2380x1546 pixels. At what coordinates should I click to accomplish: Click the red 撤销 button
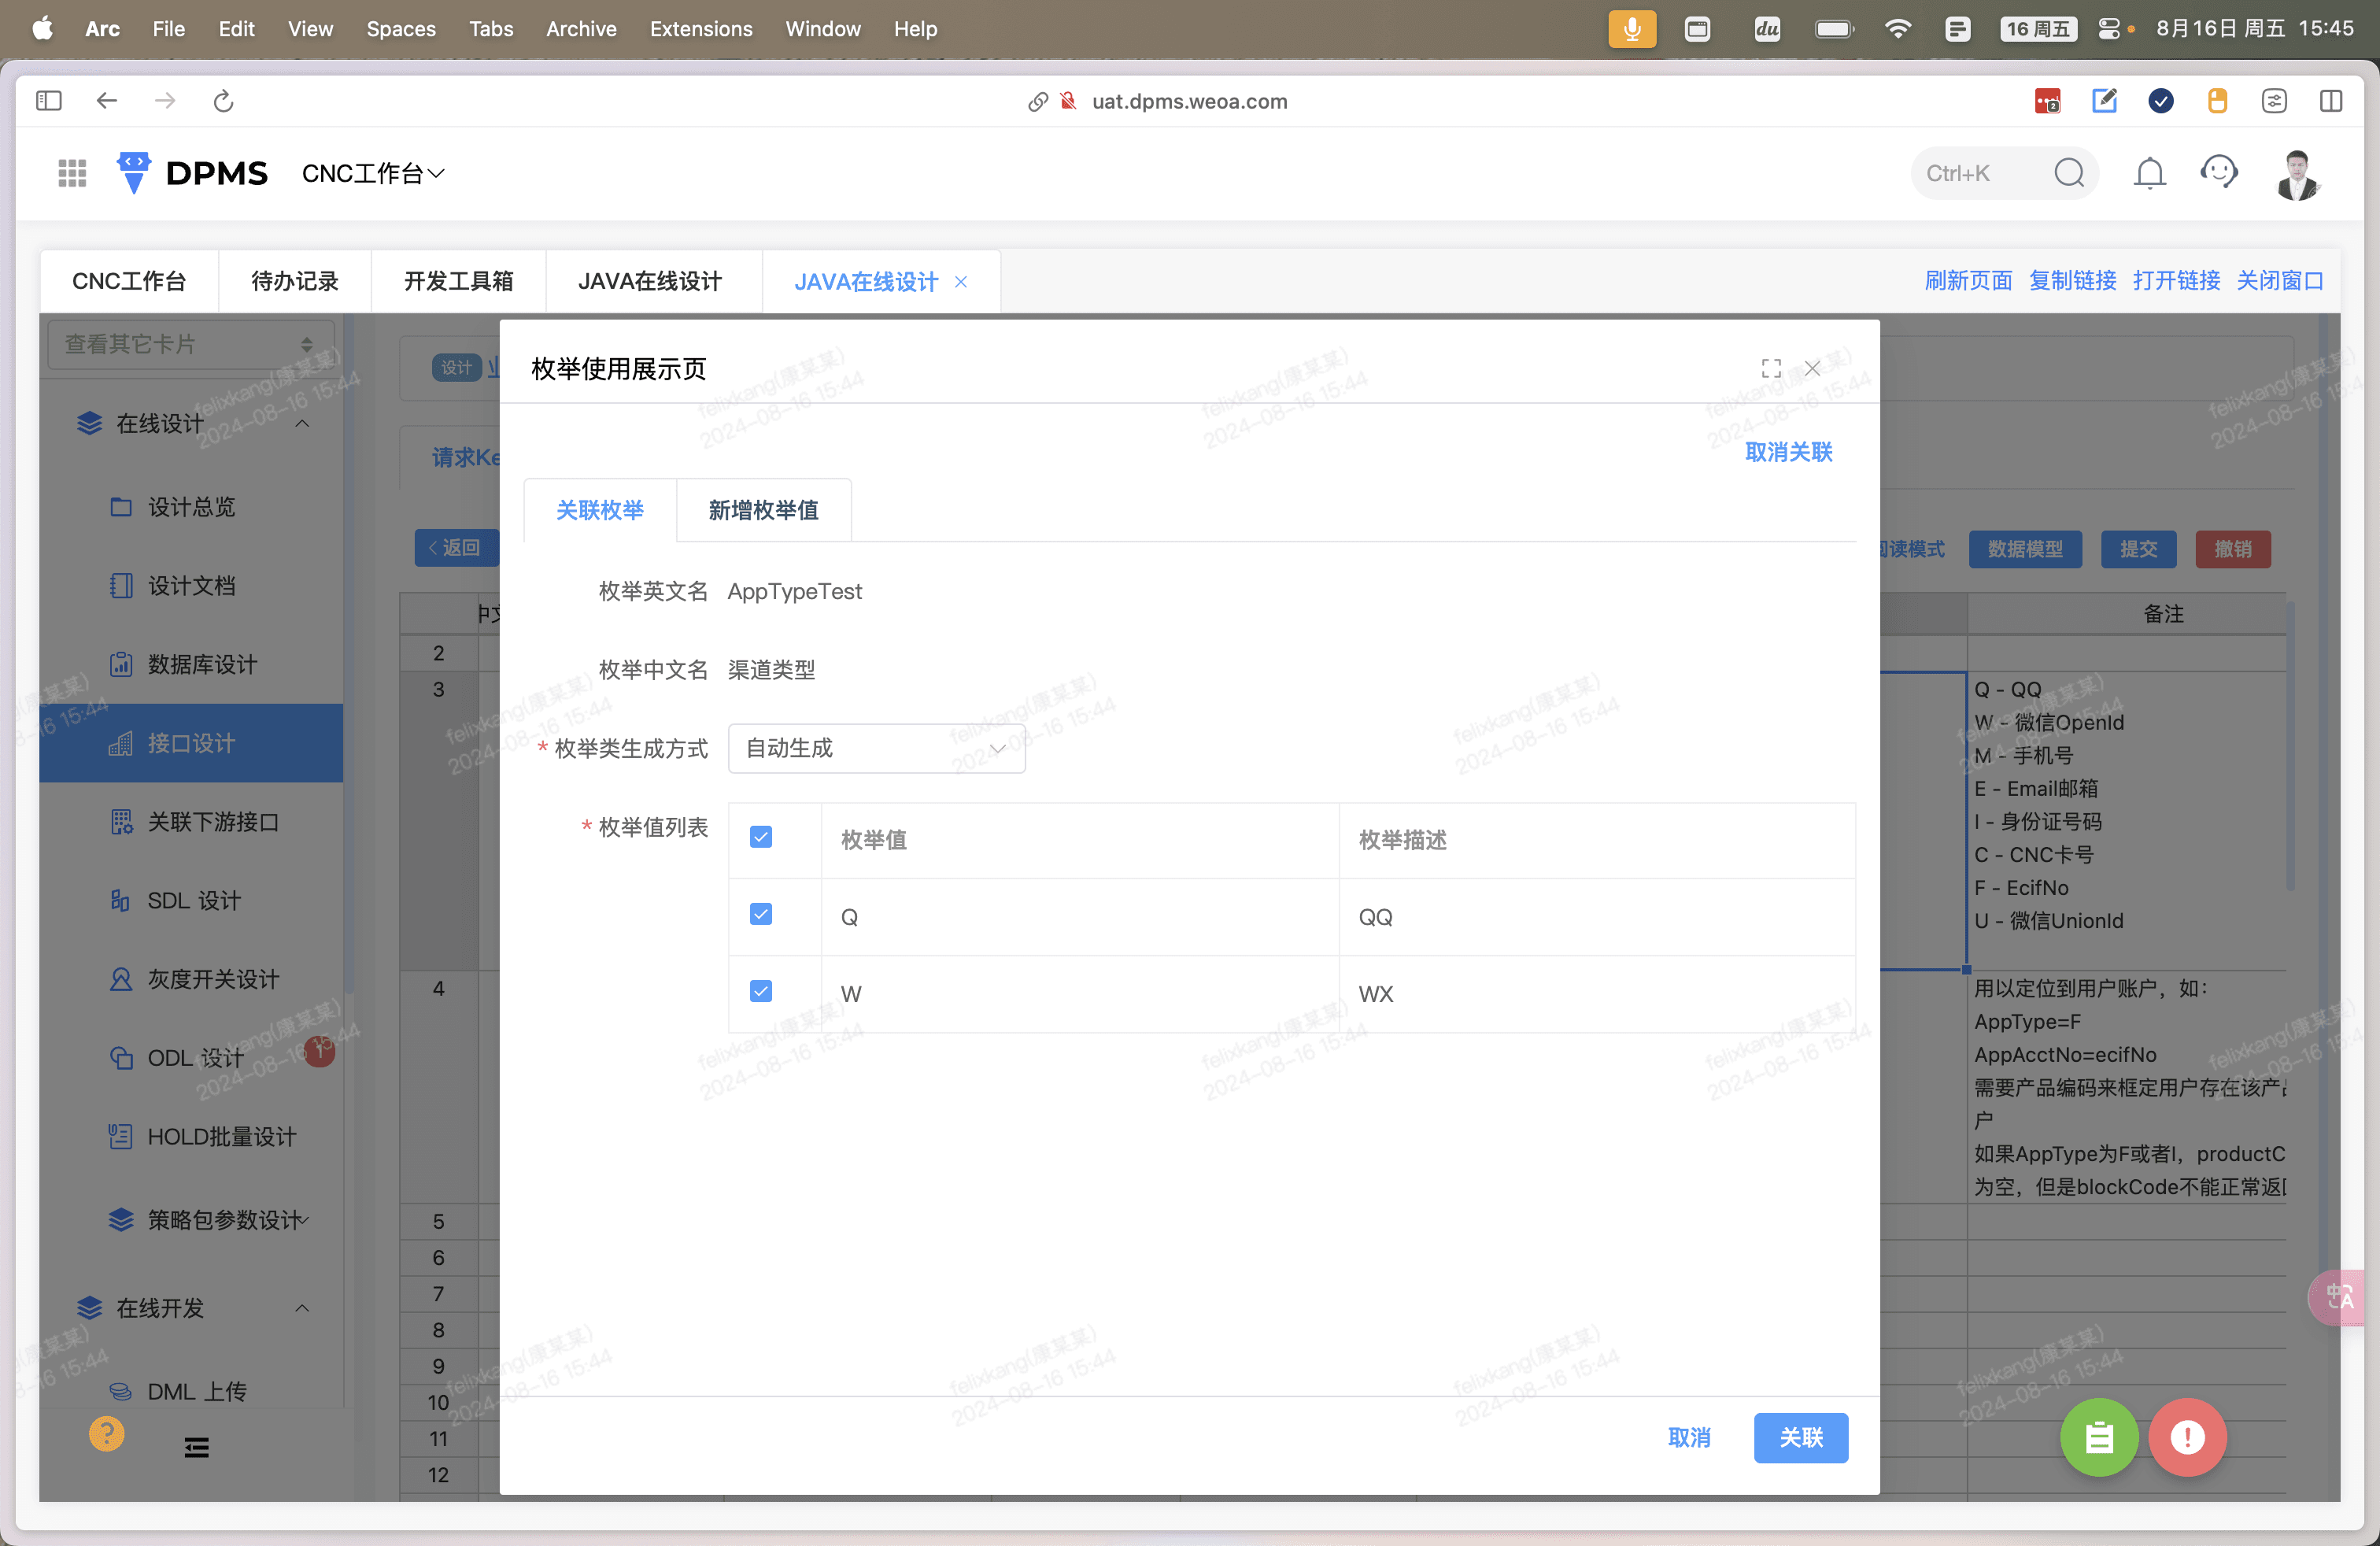[2233, 549]
